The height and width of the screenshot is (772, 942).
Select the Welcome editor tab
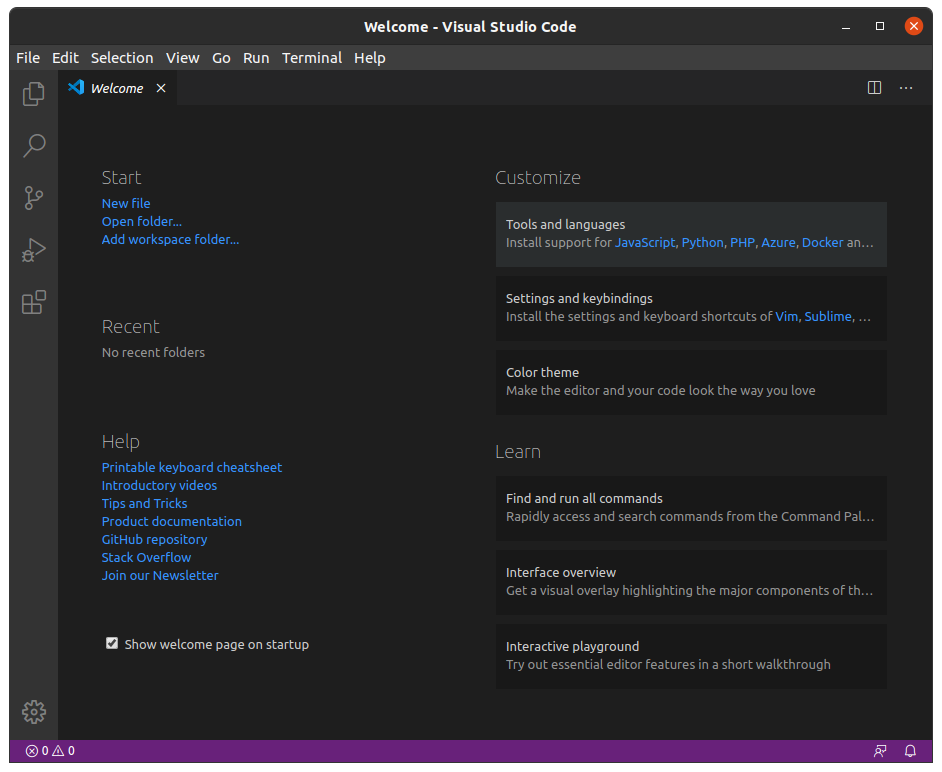point(117,88)
